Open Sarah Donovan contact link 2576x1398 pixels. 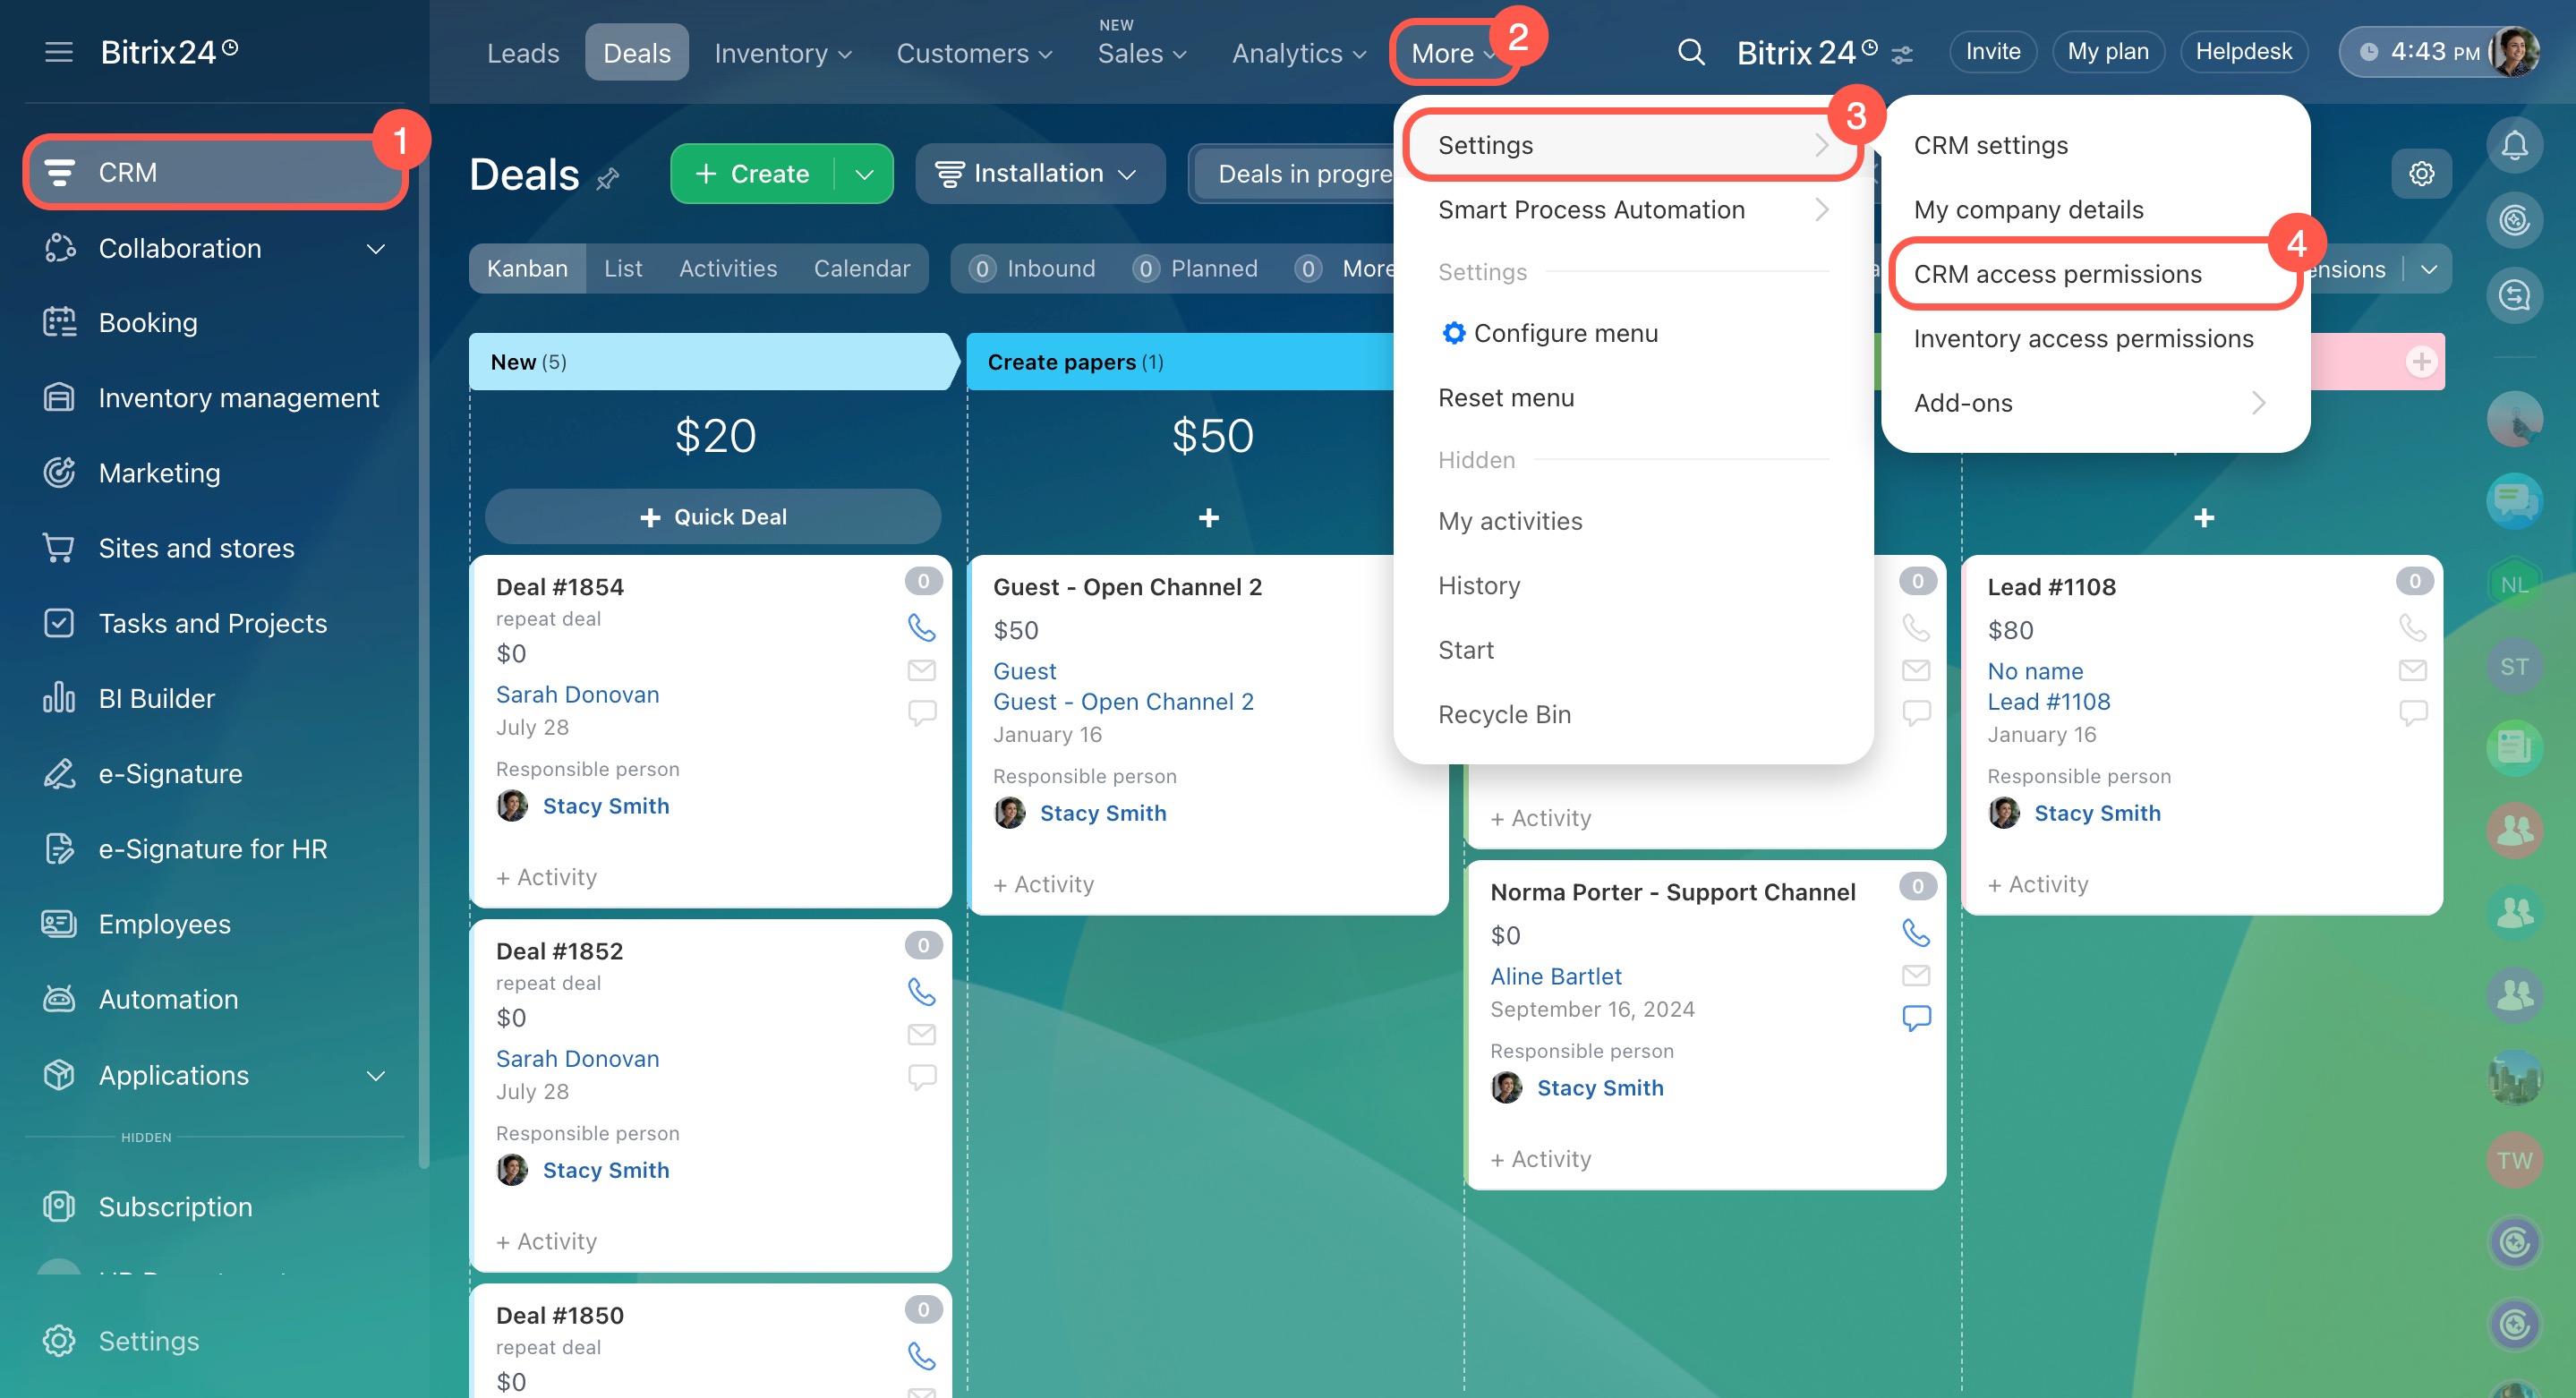tap(577, 694)
